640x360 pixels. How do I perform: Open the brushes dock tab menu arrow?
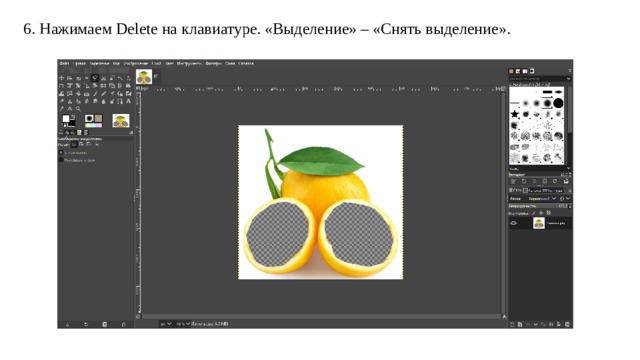pyautogui.click(x=570, y=71)
